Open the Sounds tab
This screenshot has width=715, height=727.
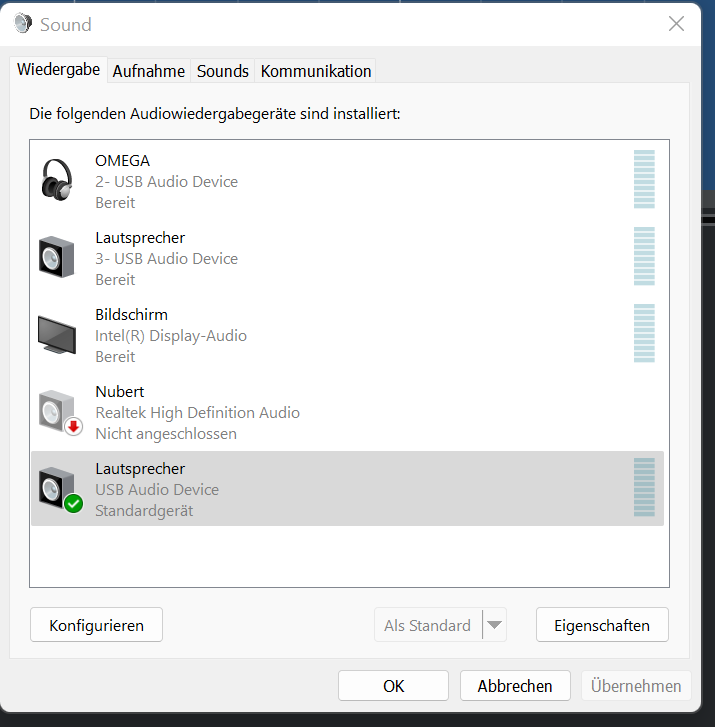pos(223,71)
